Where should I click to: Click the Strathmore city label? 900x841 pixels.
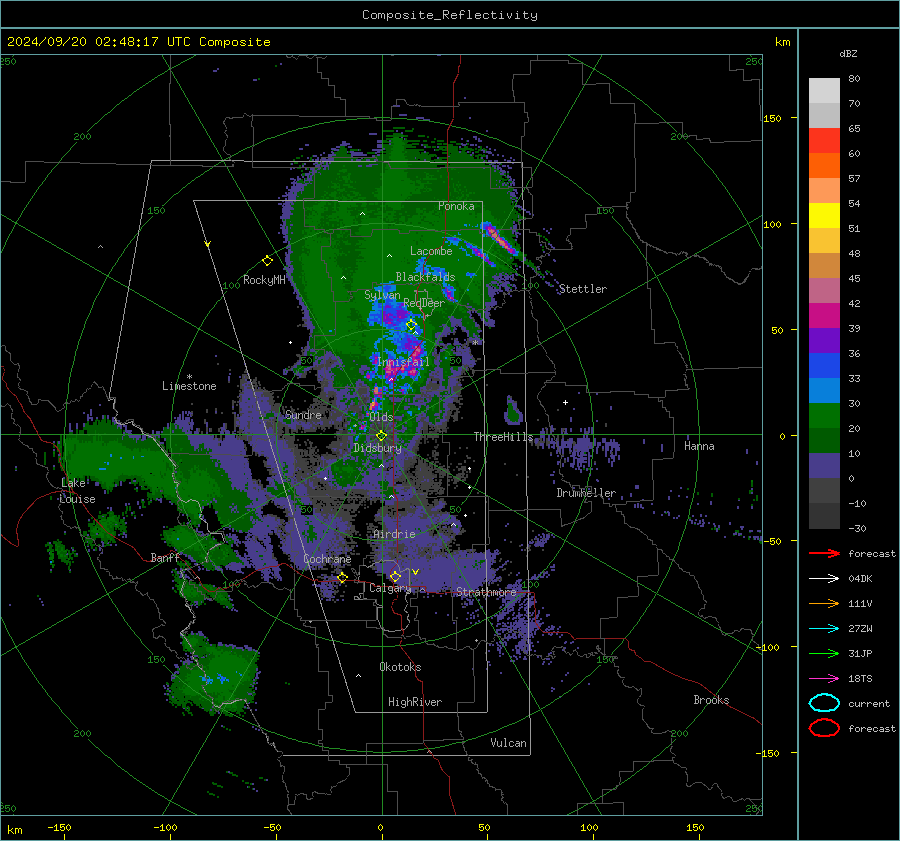pyautogui.click(x=486, y=592)
